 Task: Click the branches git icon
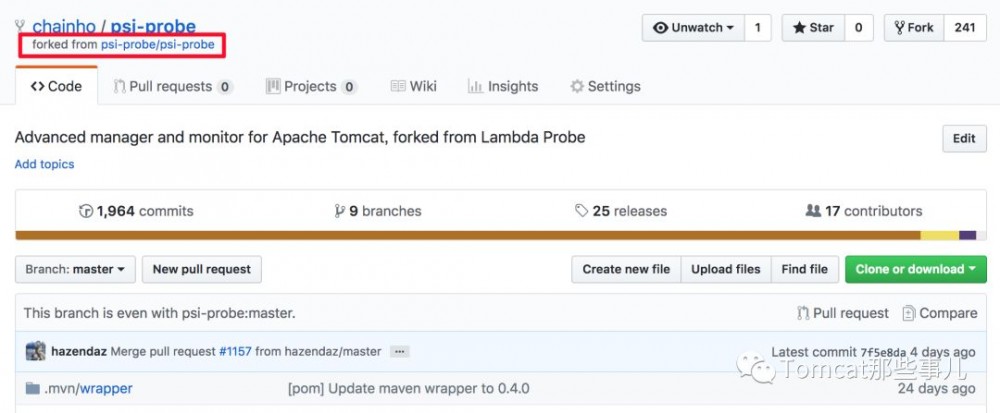tap(340, 211)
